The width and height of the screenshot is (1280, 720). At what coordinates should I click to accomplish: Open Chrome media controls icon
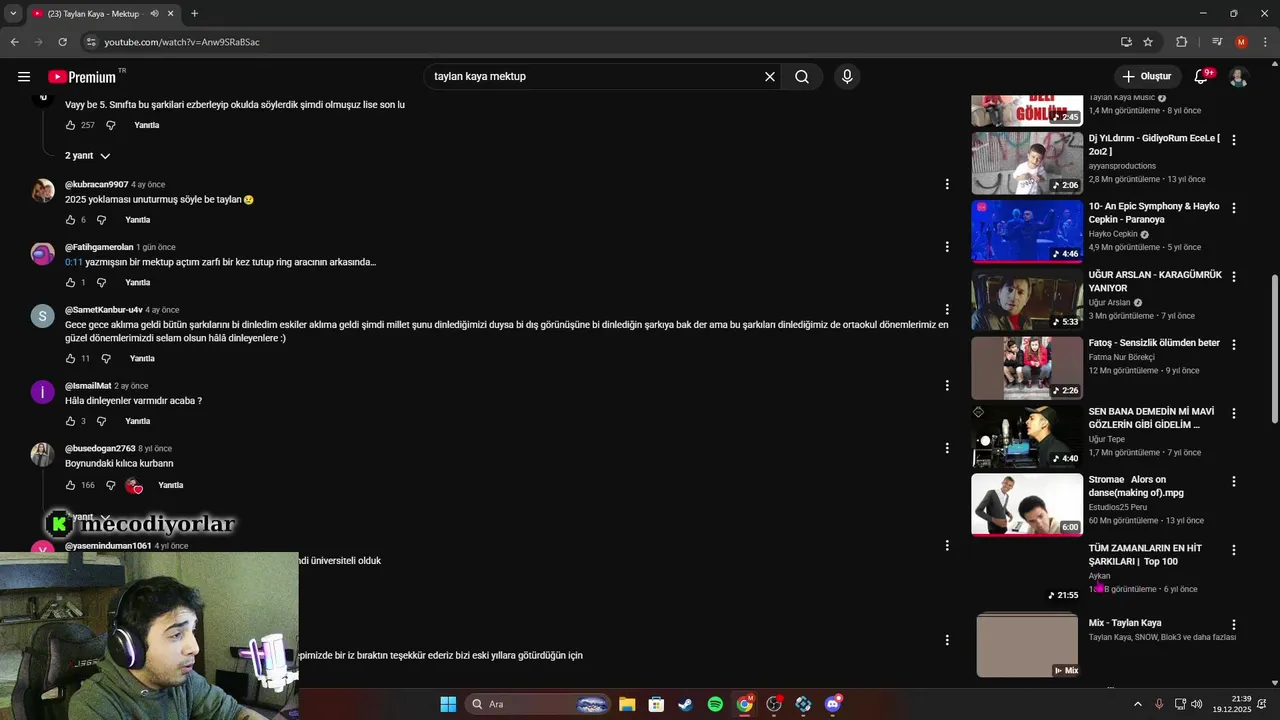[x=1217, y=42]
